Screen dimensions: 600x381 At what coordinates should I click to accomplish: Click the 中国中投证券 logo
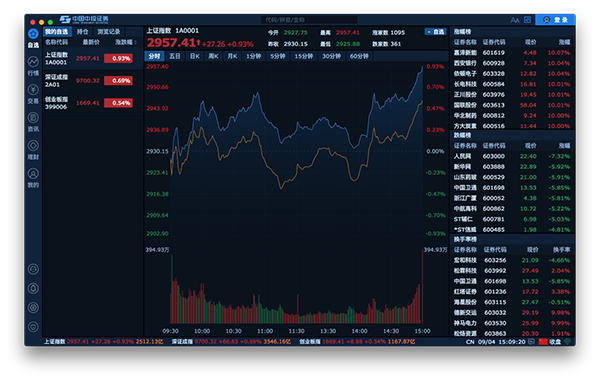tap(84, 19)
